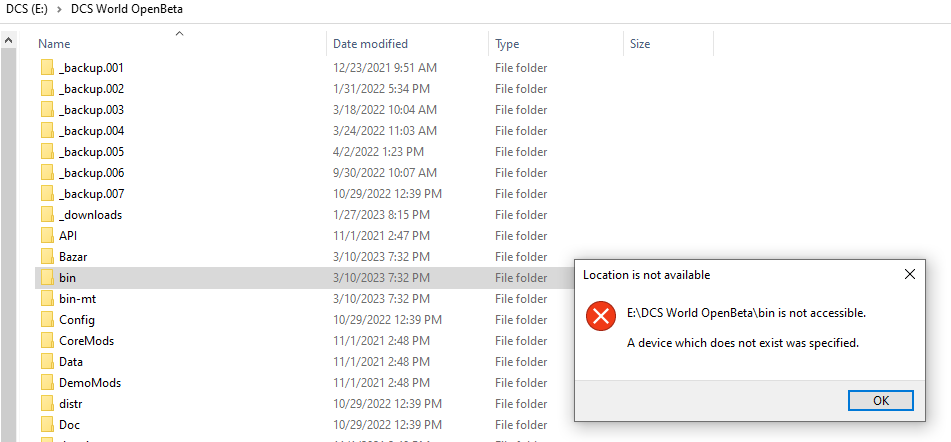
Task: Click the folder icon for _downloads
Action: pos(48,215)
